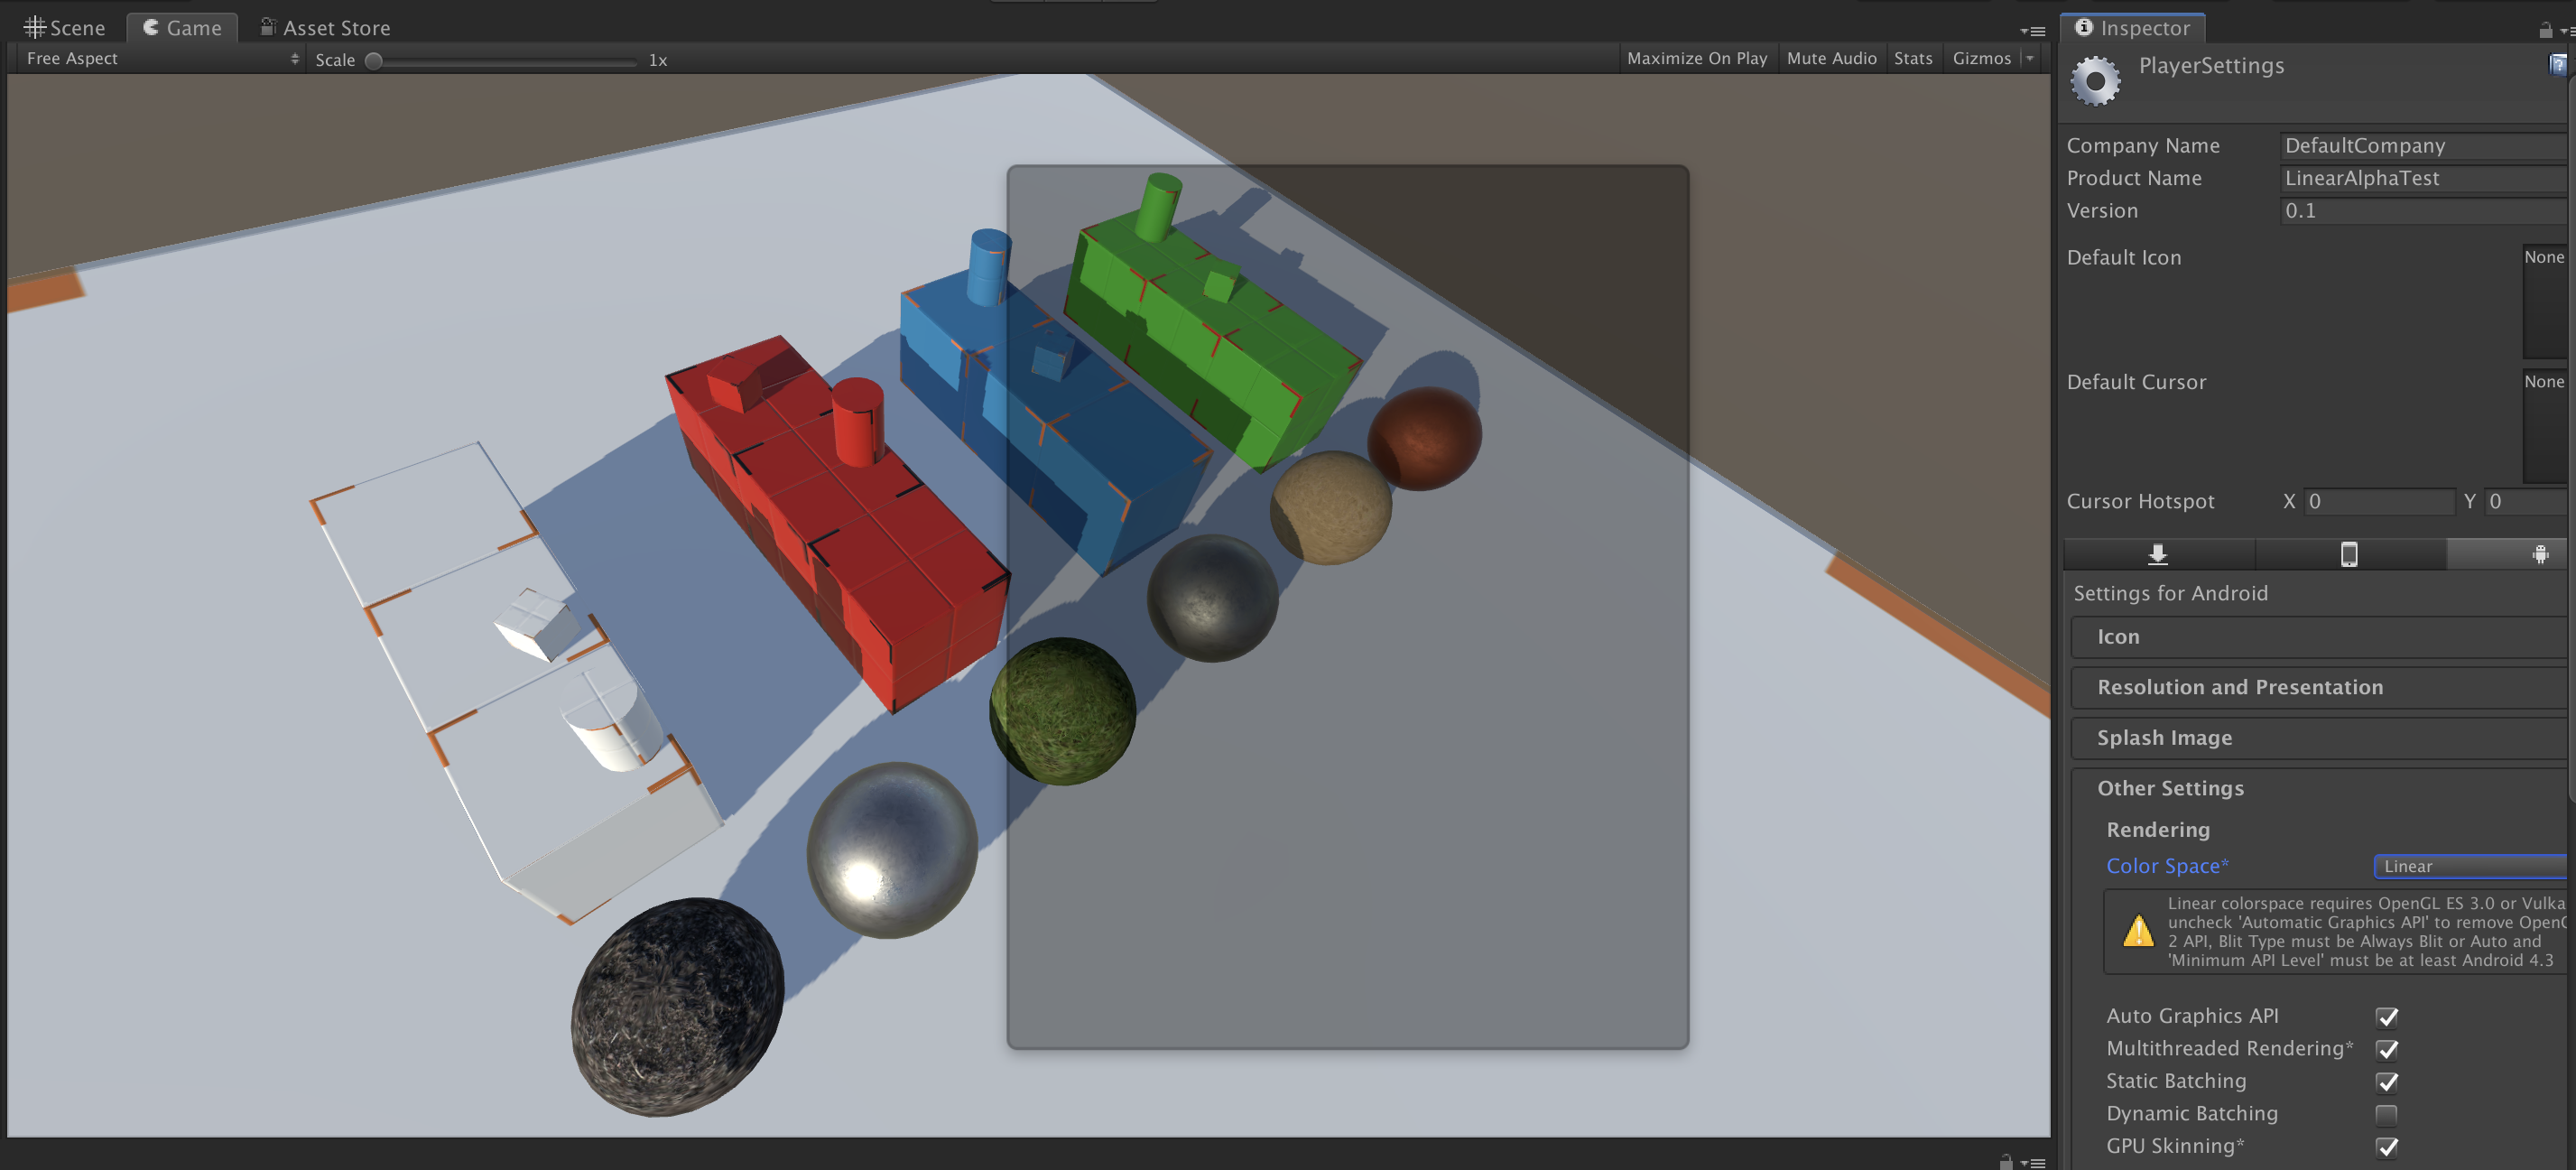This screenshot has height=1170, width=2576.
Task: Open Inspector panel options menu icon
Action: click(x=2568, y=31)
